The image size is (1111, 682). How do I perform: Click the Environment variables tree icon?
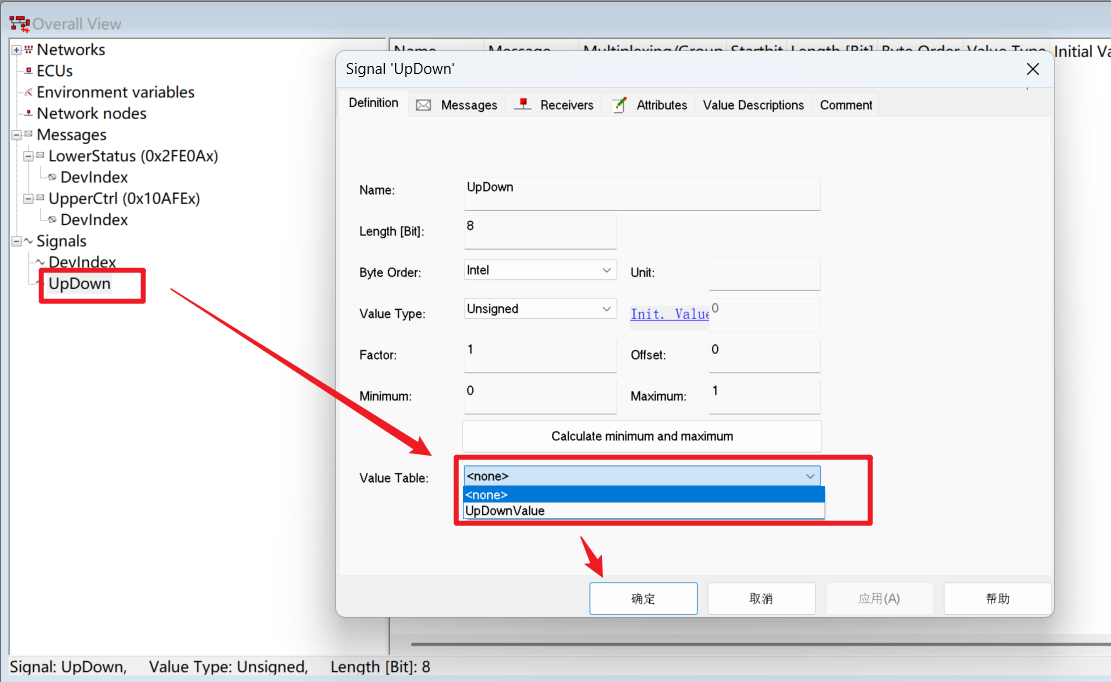pyautogui.click(x=28, y=93)
